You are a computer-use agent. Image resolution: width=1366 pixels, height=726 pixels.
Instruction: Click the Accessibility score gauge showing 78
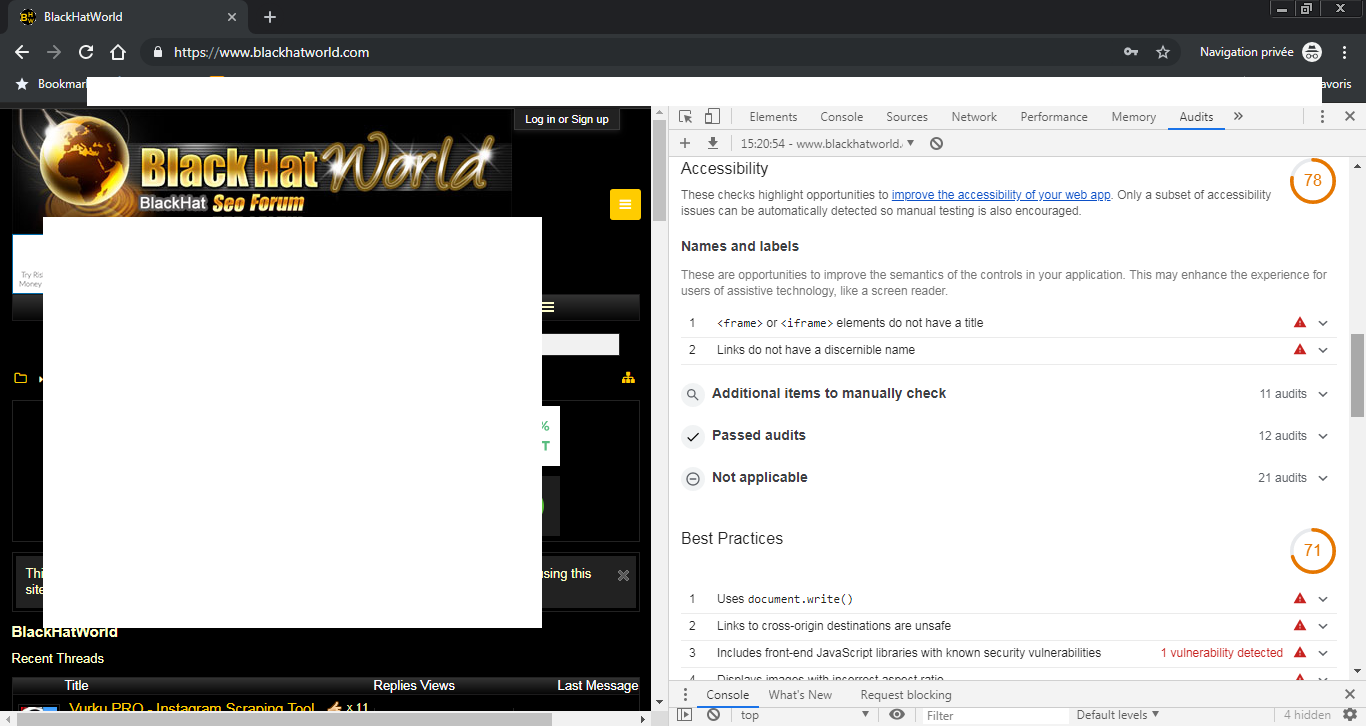click(x=1313, y=181)
